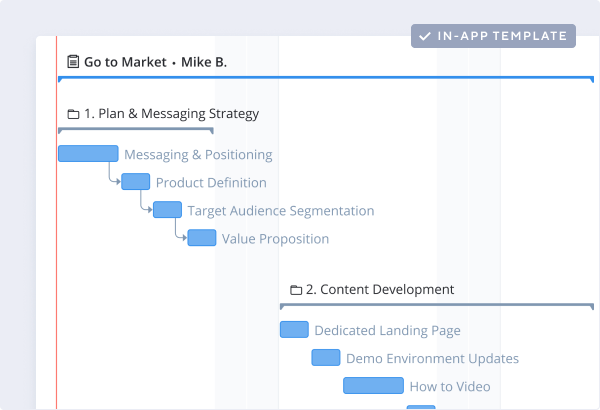Click the Product Definition task bar
600x410 pixels.
coord(135,181)
